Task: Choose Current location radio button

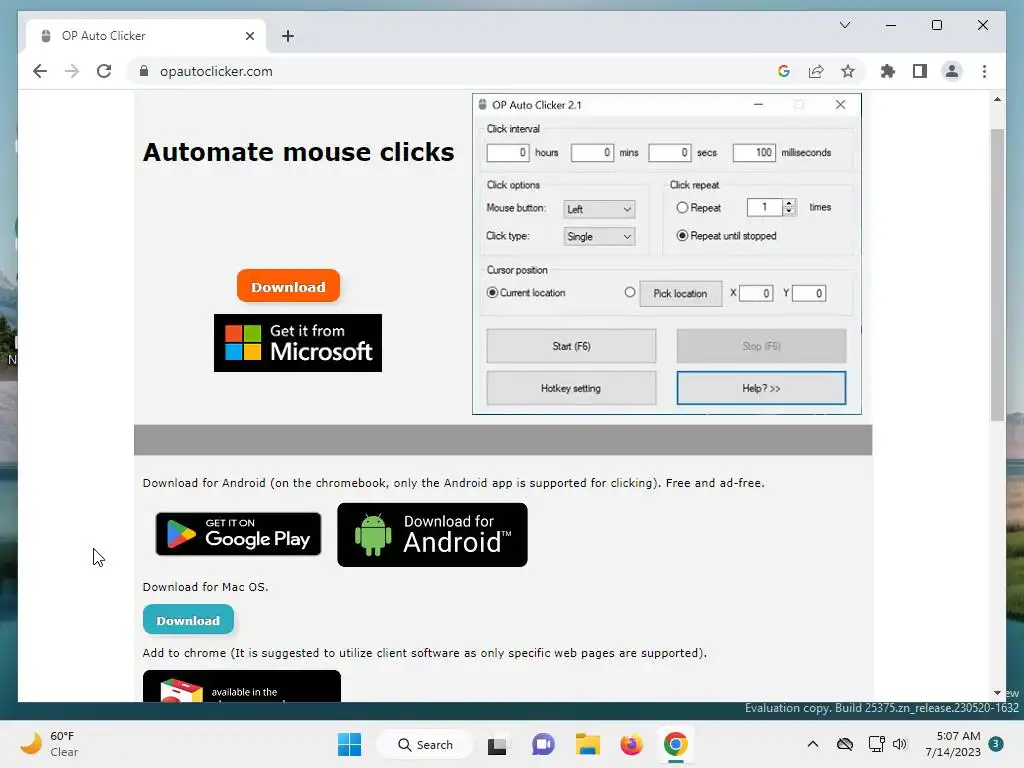Action: (492, 293)
